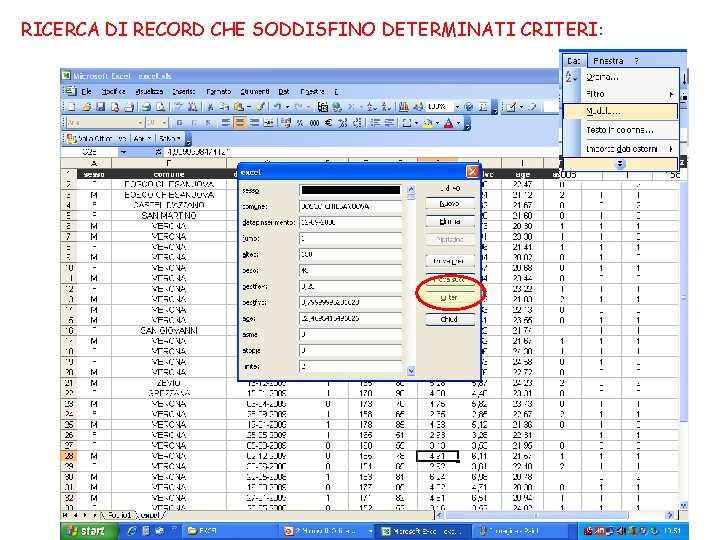Apply thousands separator (000) style
The height and width of the screenshot is (540, 720).
pyautogui.click(x=314, y=123)
